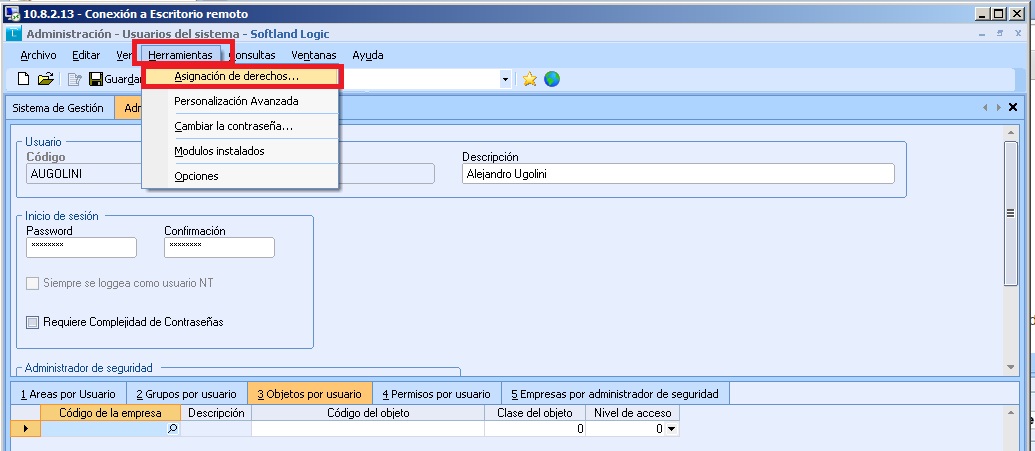Open Modulos instalados menu item
This screenshot has width=1035, height=451.
(x=219, y=151)
